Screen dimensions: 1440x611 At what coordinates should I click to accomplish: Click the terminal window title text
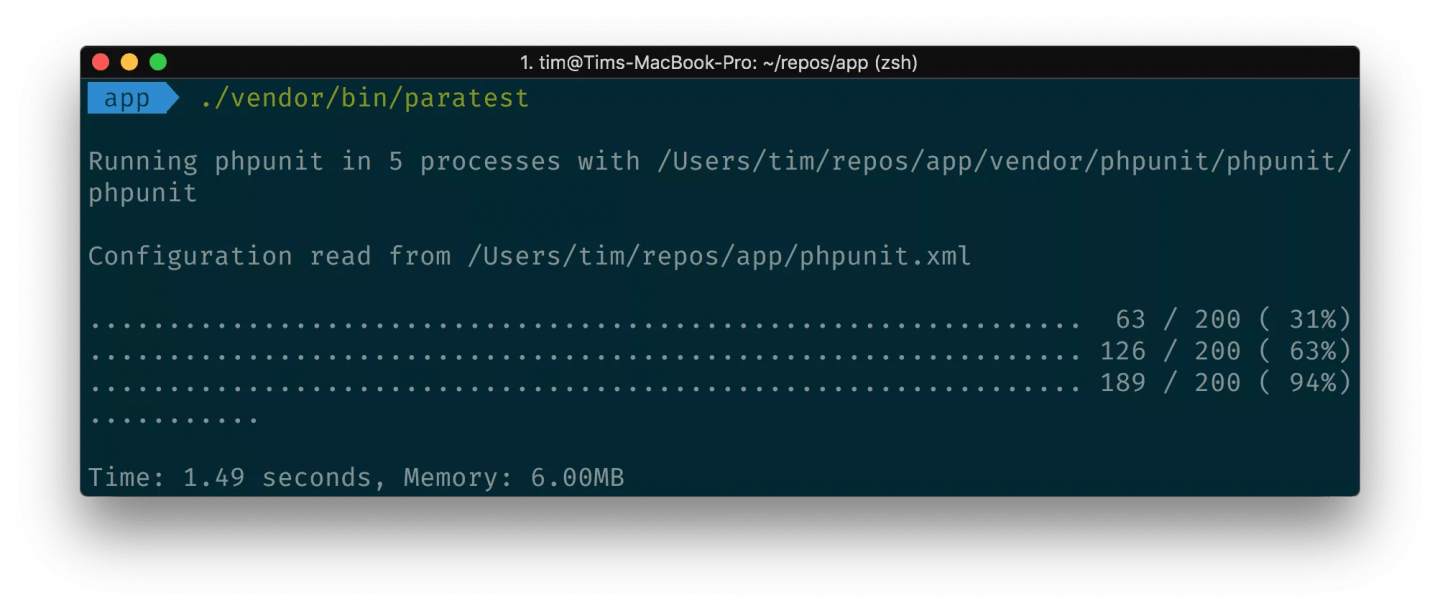[719, 63]
